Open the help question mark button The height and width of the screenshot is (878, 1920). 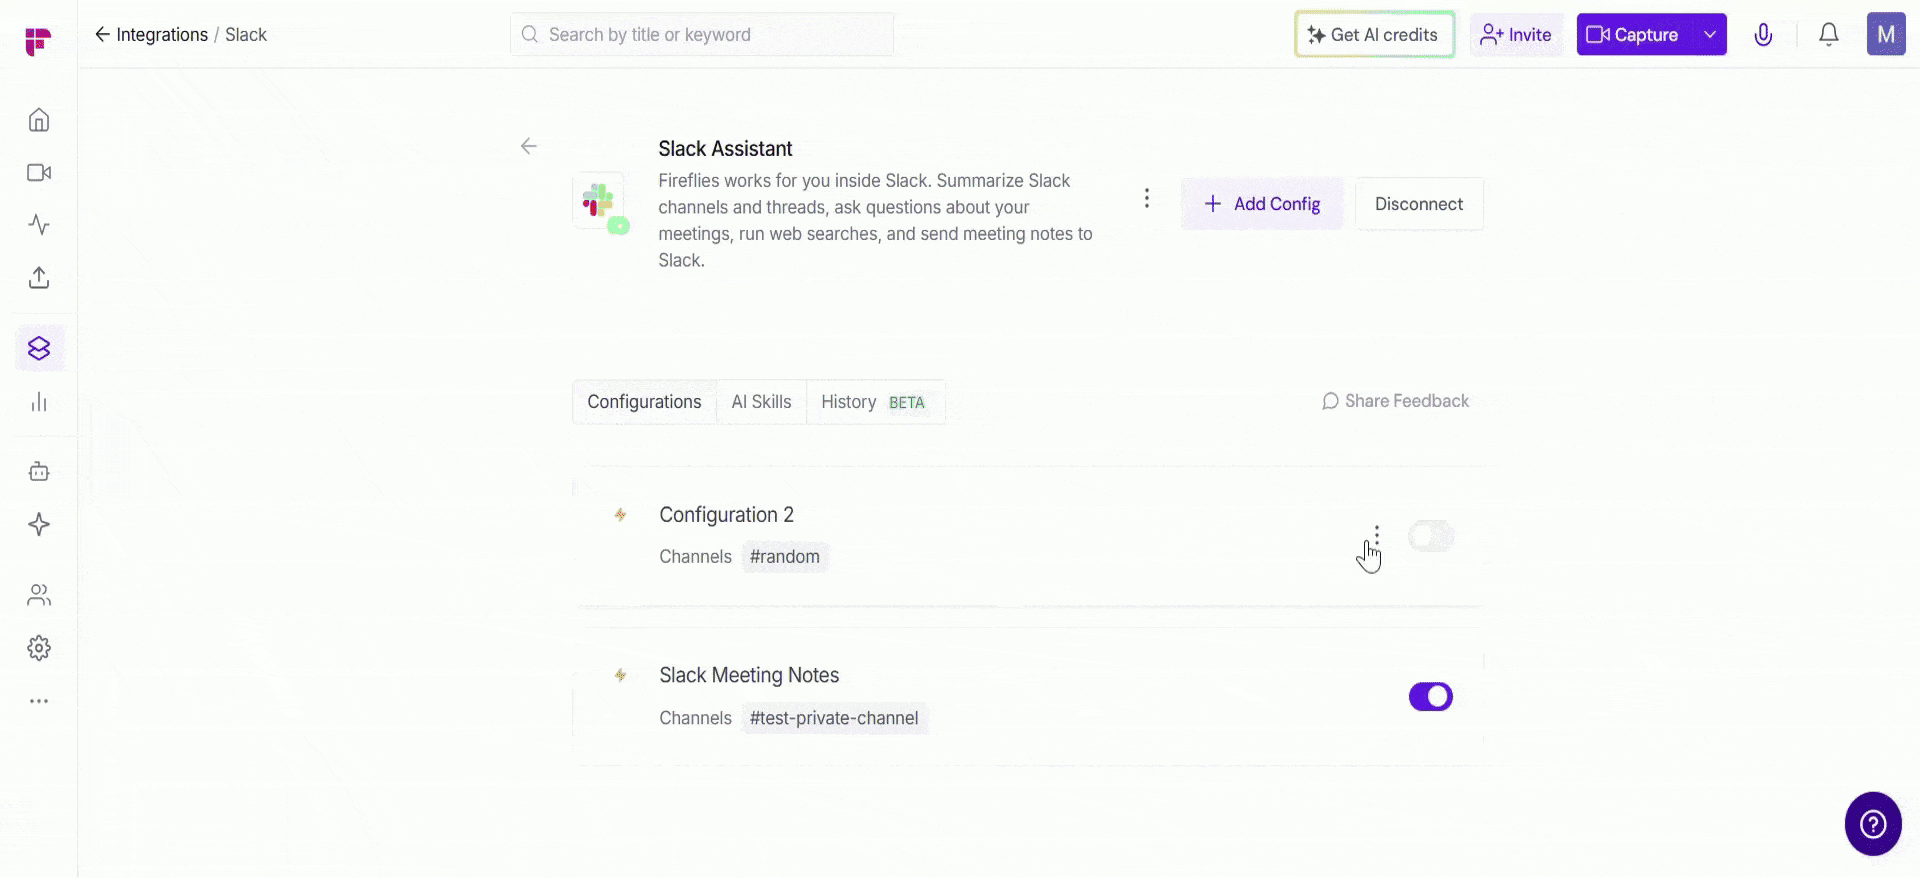pyautogui.click(x=1872, y=824)
